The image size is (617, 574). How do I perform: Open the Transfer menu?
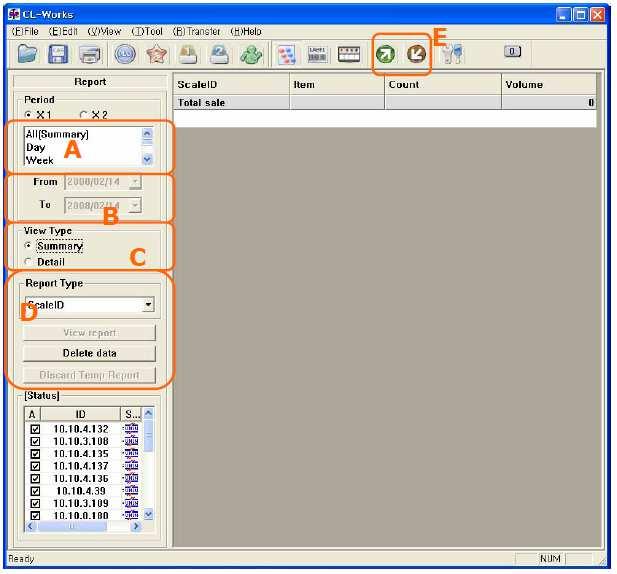(196, 31)
